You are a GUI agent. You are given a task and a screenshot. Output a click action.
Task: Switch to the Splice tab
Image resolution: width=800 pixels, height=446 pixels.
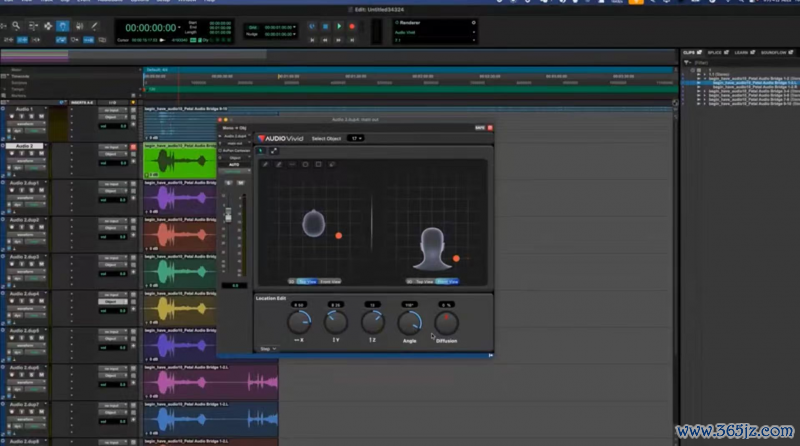coord(714,52)
